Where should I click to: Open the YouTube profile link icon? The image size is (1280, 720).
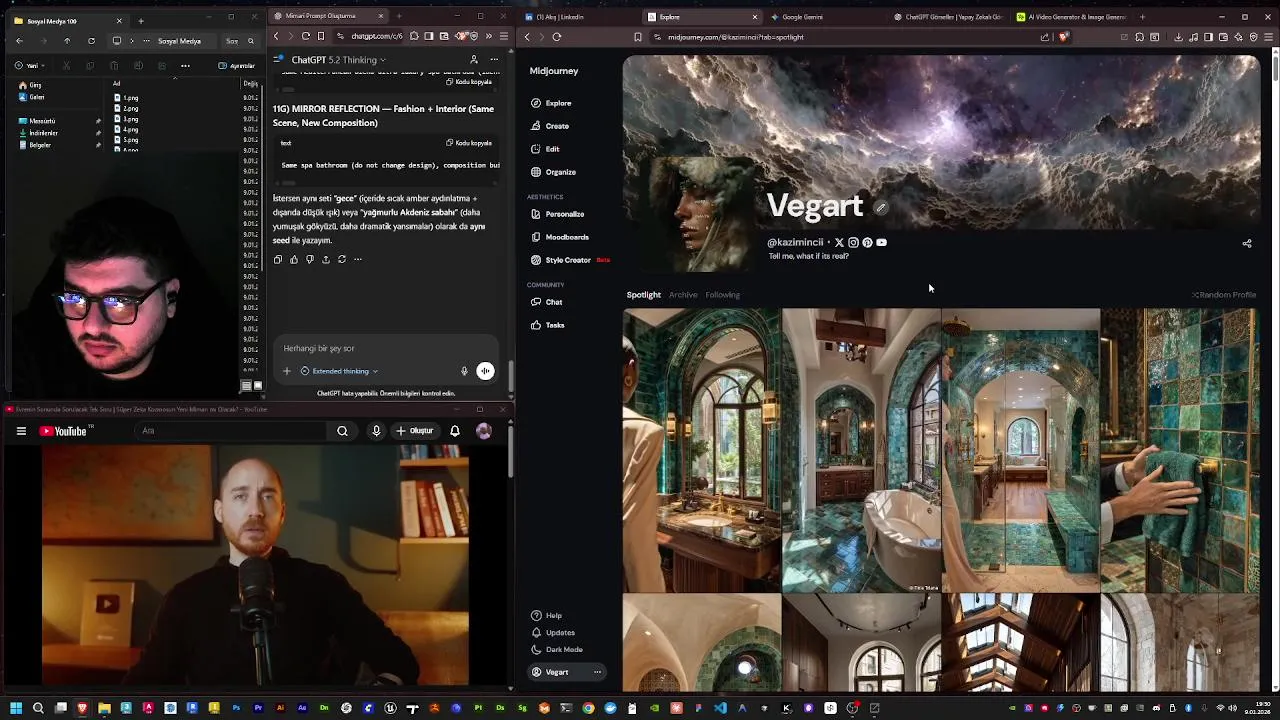[x=881, y=242]
